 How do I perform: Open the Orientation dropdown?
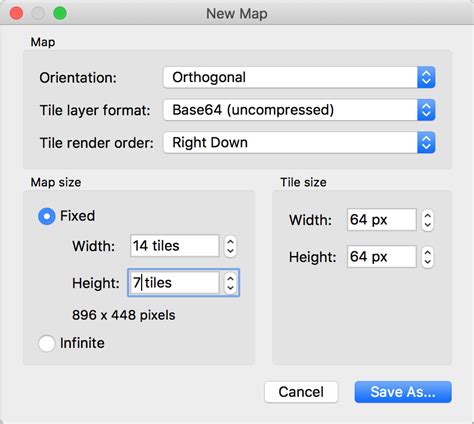tap(299, 78)
